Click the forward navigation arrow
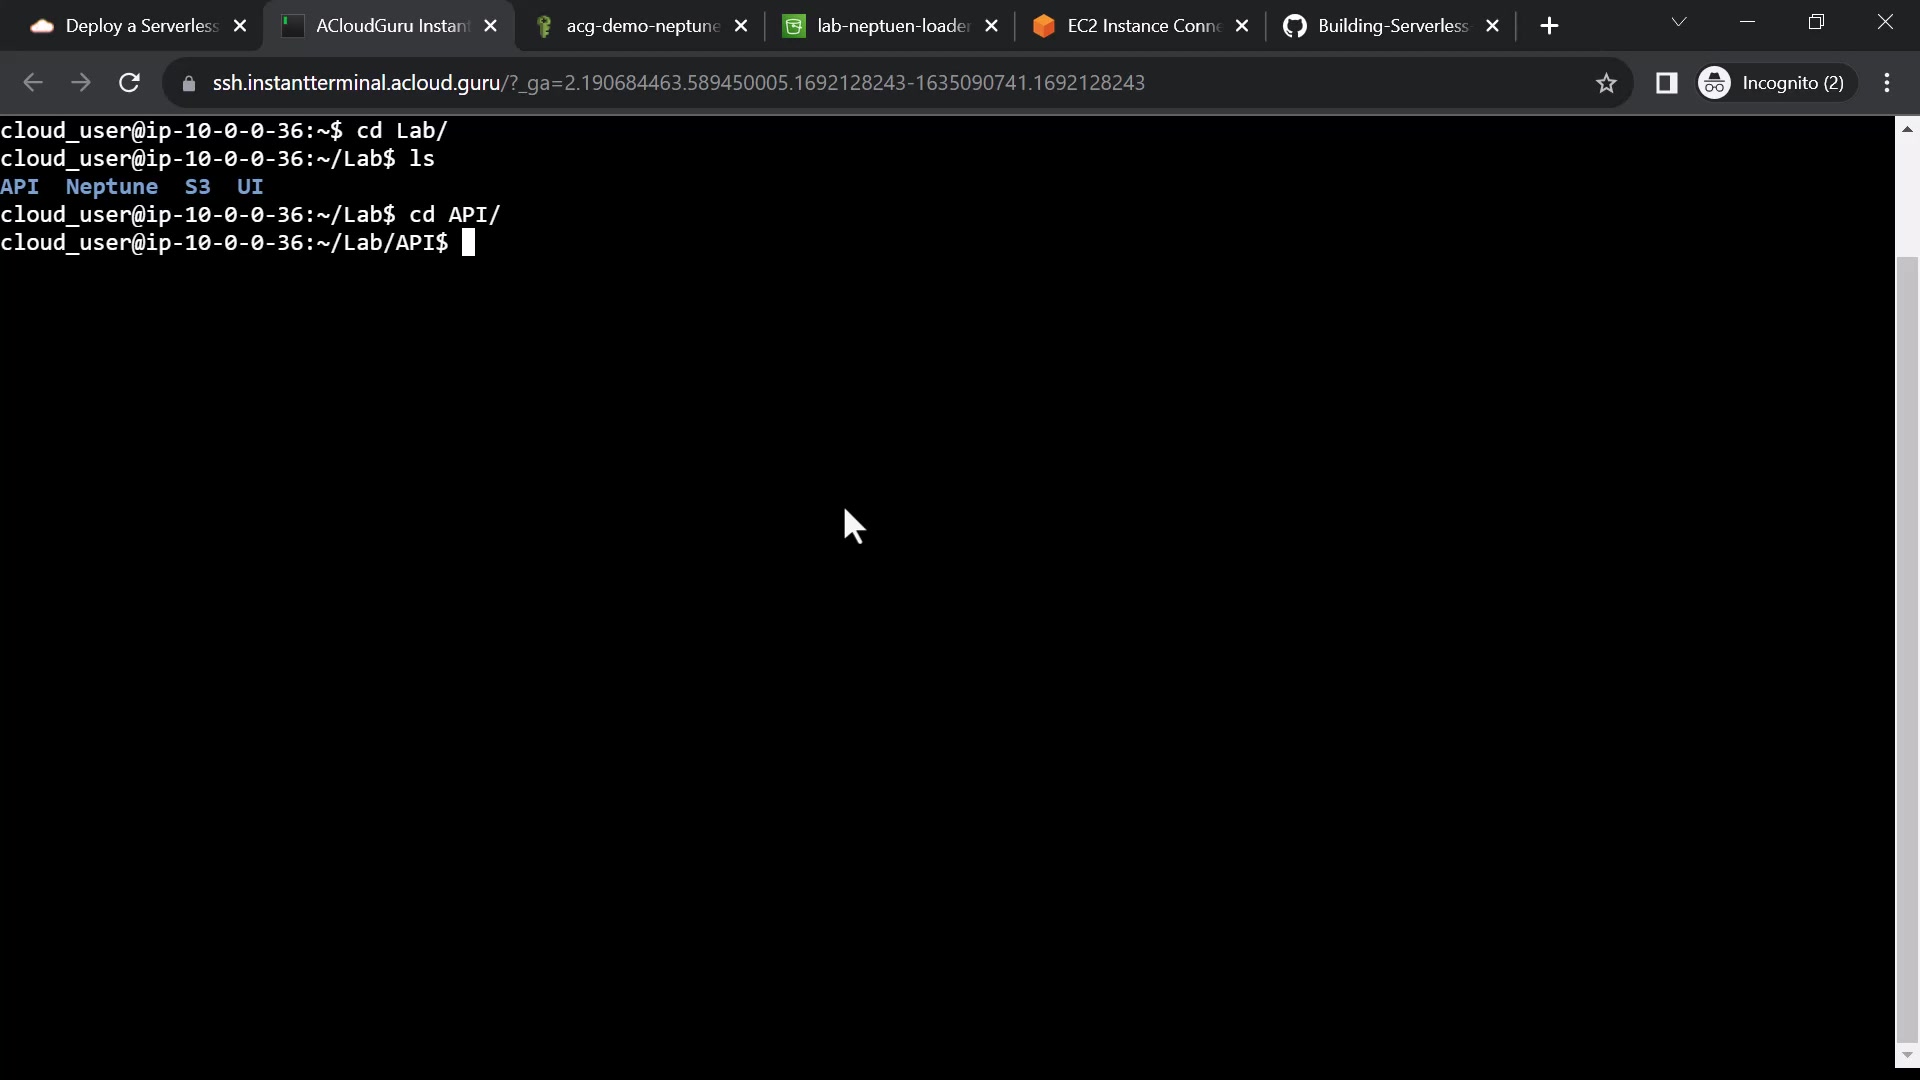The height and width of the screenshot is (1080, 1920). point(81,83)
